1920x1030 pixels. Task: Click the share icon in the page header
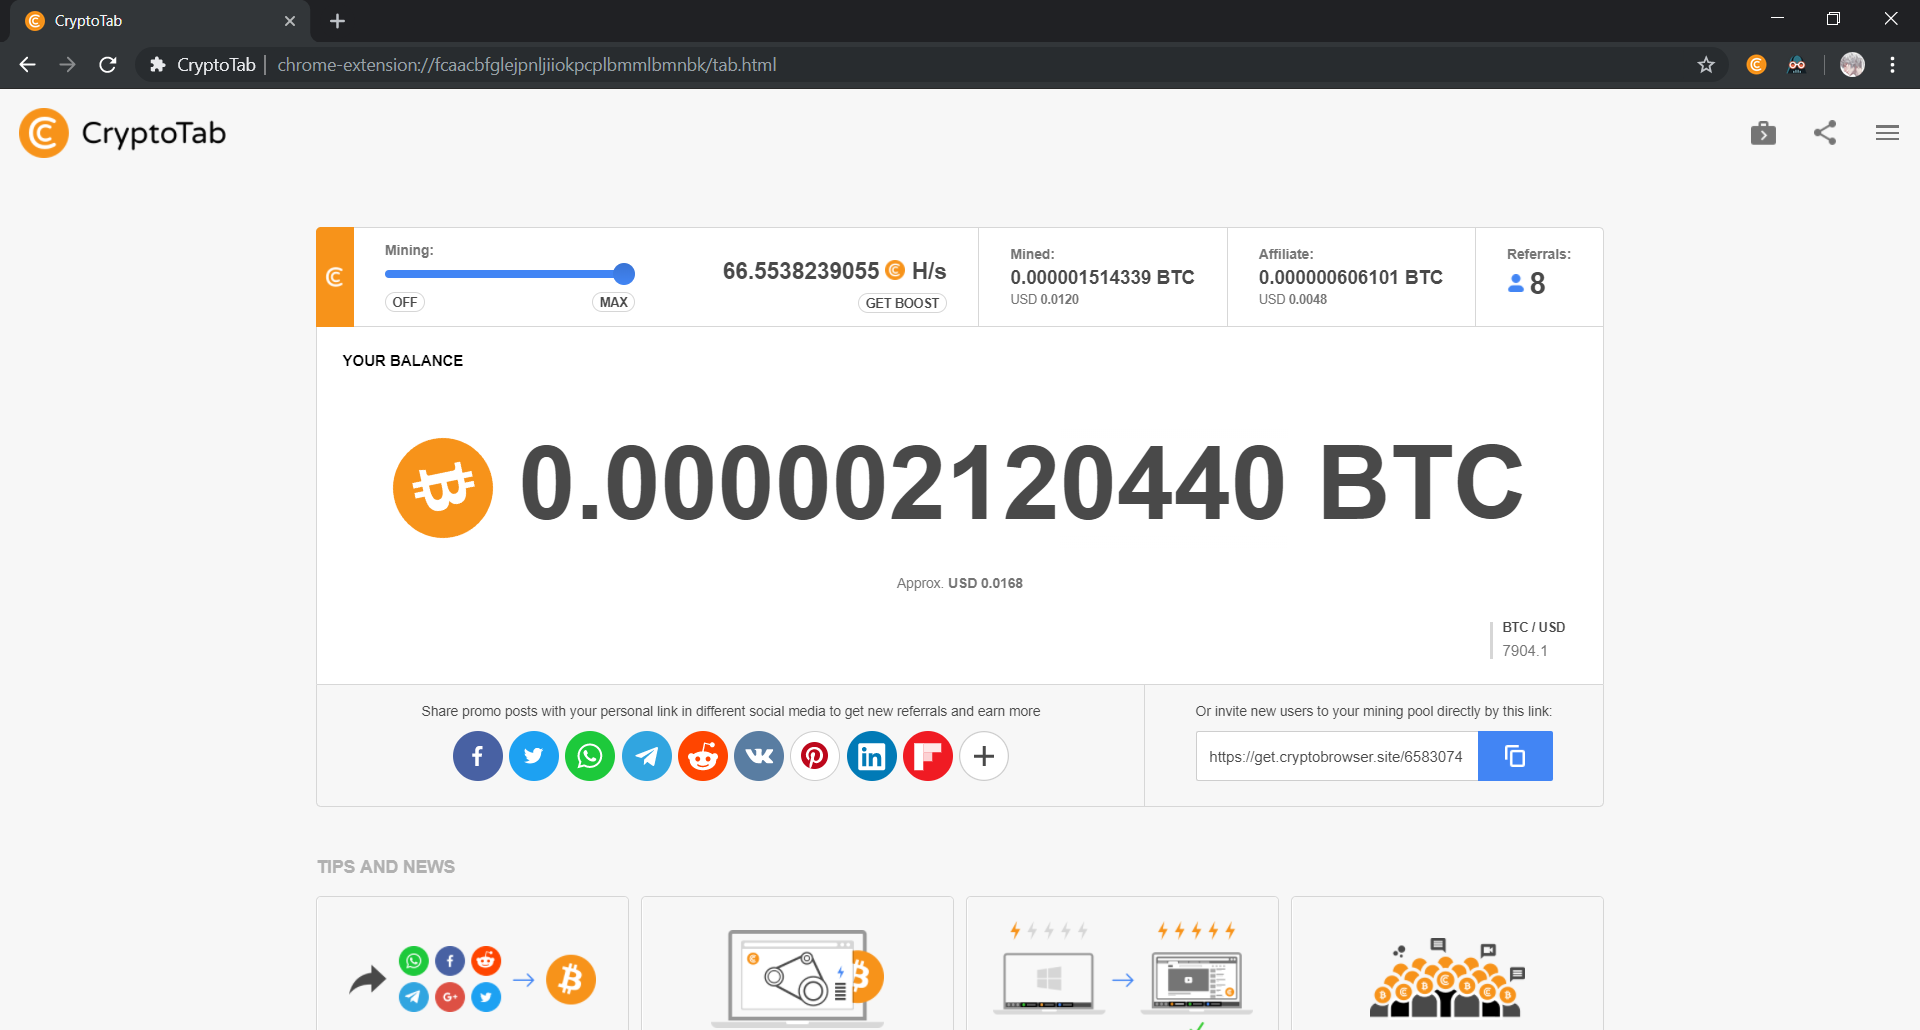(x=1825, y=133)
